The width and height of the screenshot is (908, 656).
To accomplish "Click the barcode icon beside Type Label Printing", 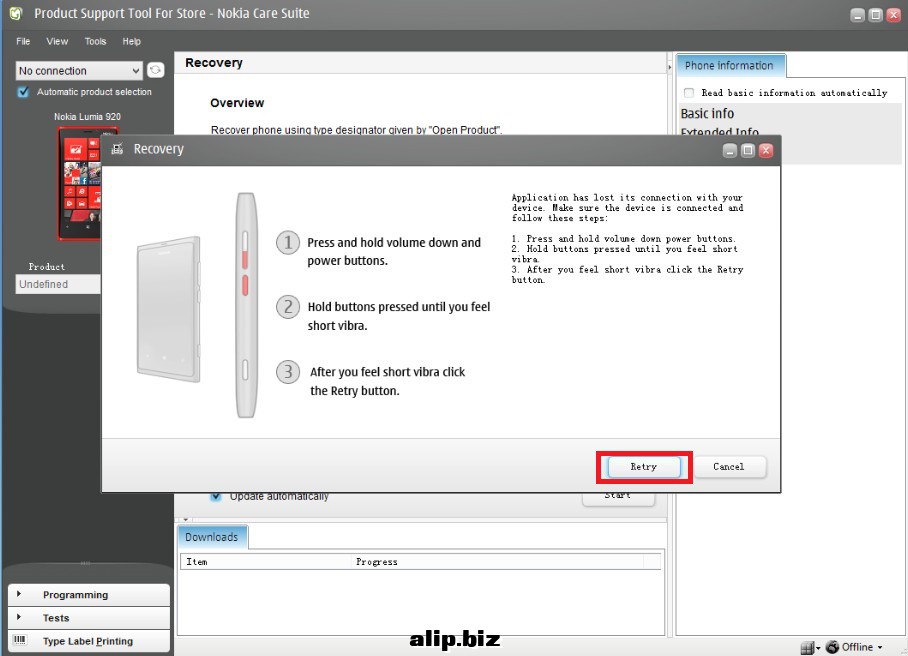I will click(x=20, y=640).
